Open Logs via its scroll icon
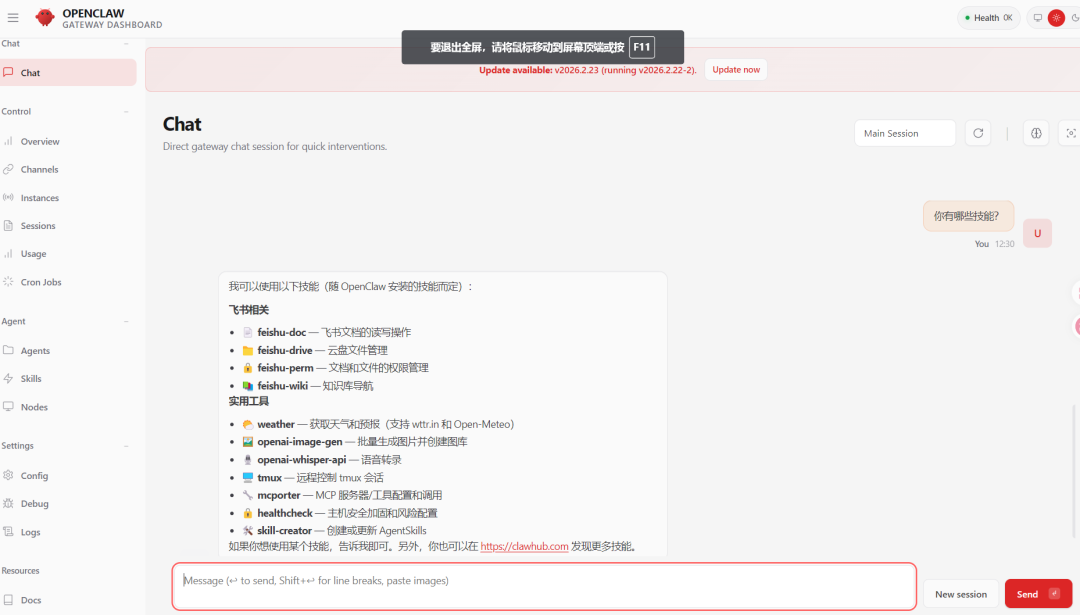This screenshot has width=1080, height=615. [8, 532]
